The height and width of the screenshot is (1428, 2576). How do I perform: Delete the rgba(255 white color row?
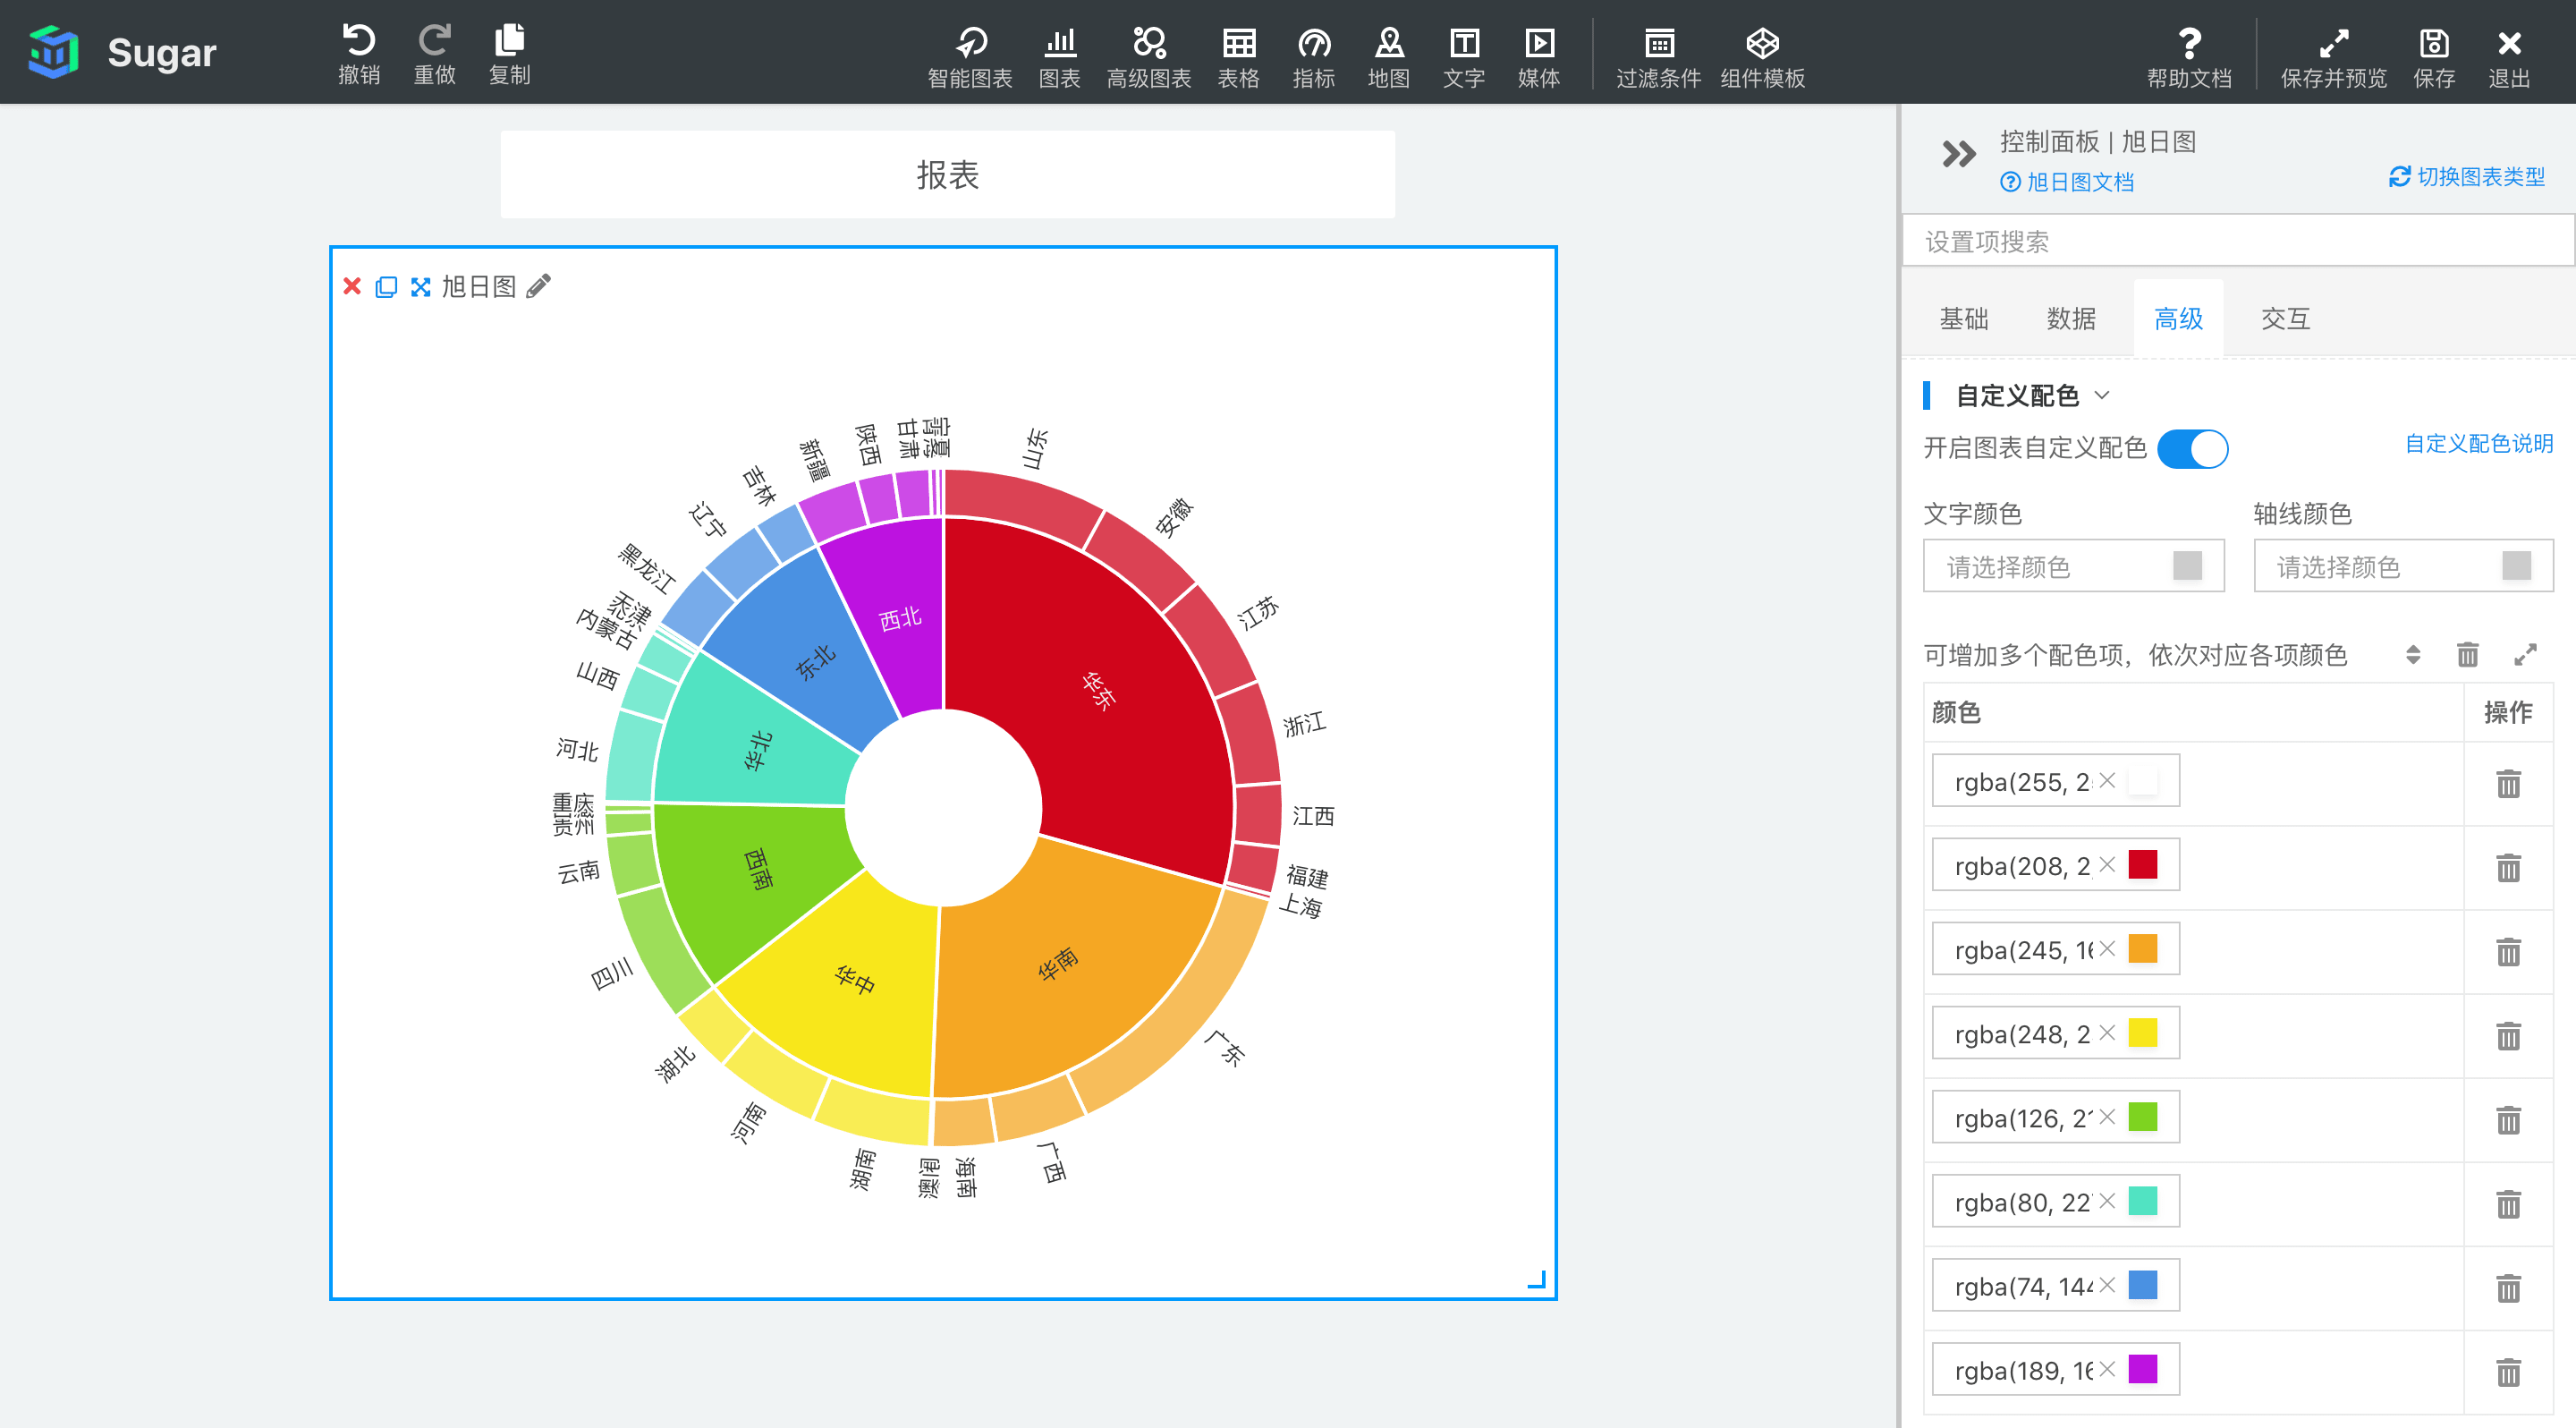(2508, 783)
